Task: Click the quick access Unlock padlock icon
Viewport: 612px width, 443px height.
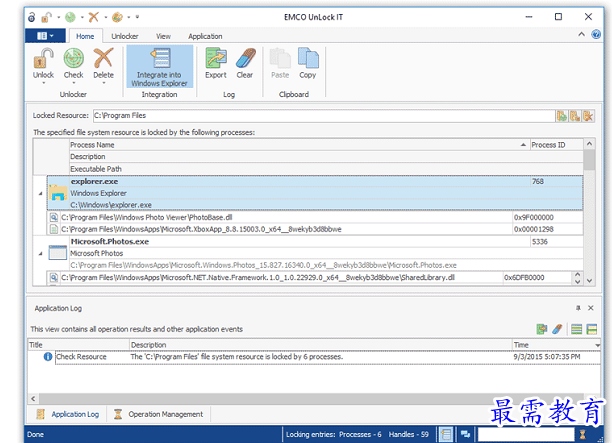Action: (47, 17)
